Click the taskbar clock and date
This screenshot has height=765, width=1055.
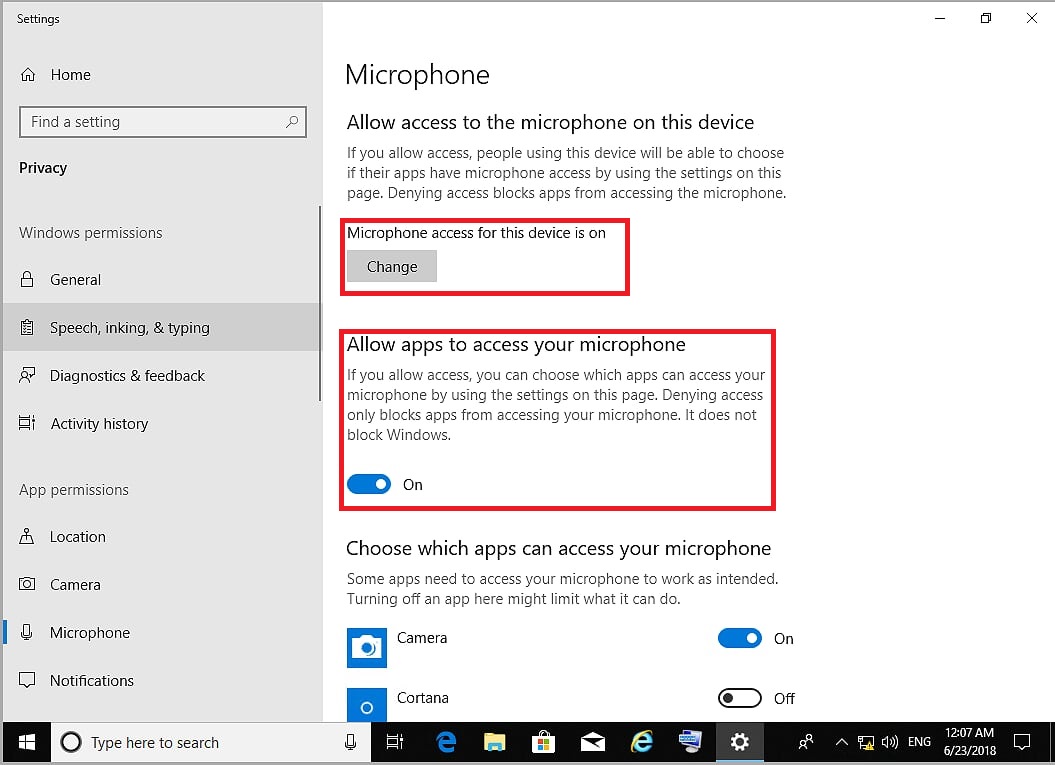pos(969,741)
